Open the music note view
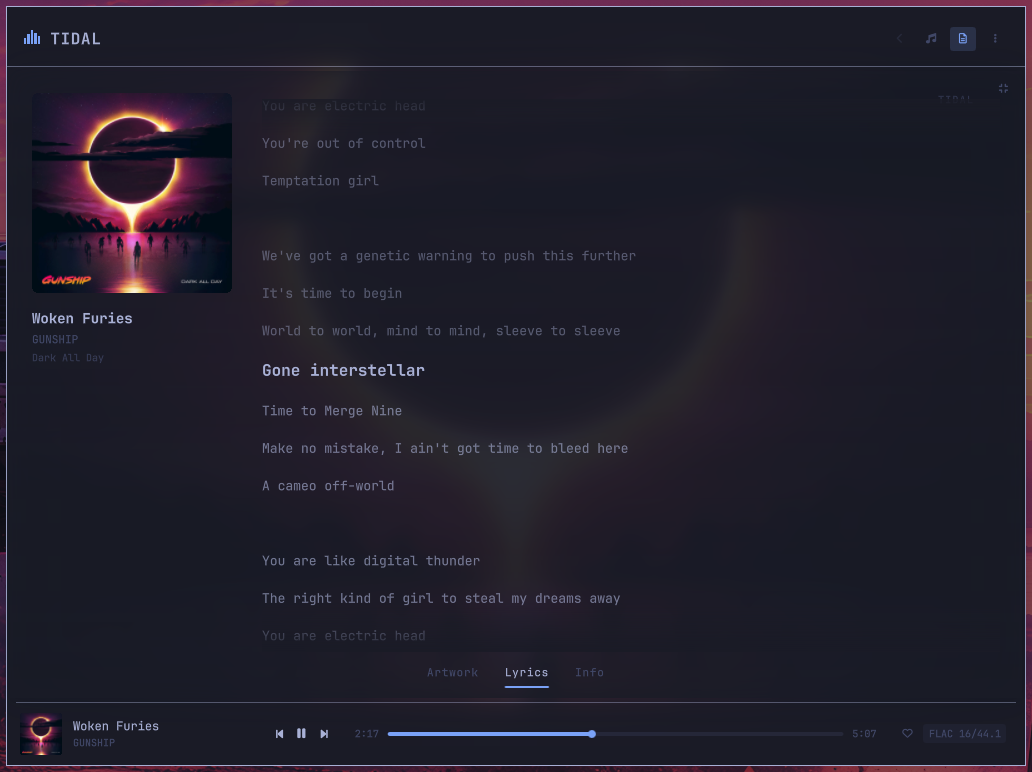Screen dimensions: 1032x772 (931, 39)
